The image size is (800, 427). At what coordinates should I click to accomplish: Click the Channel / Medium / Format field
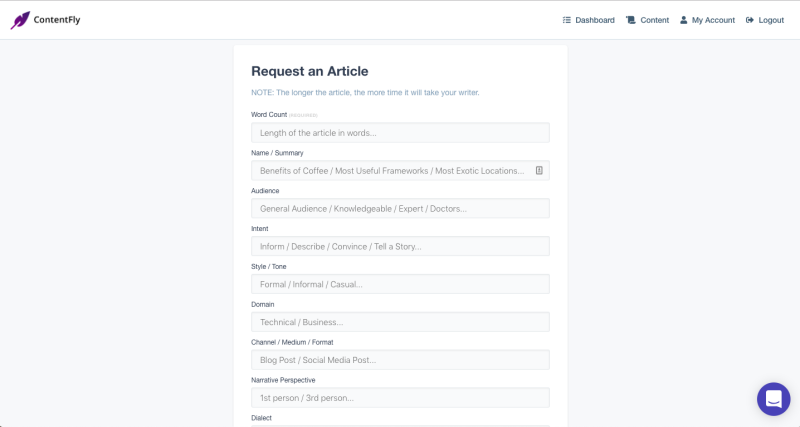pyautogui.click(x=400, y=360)
